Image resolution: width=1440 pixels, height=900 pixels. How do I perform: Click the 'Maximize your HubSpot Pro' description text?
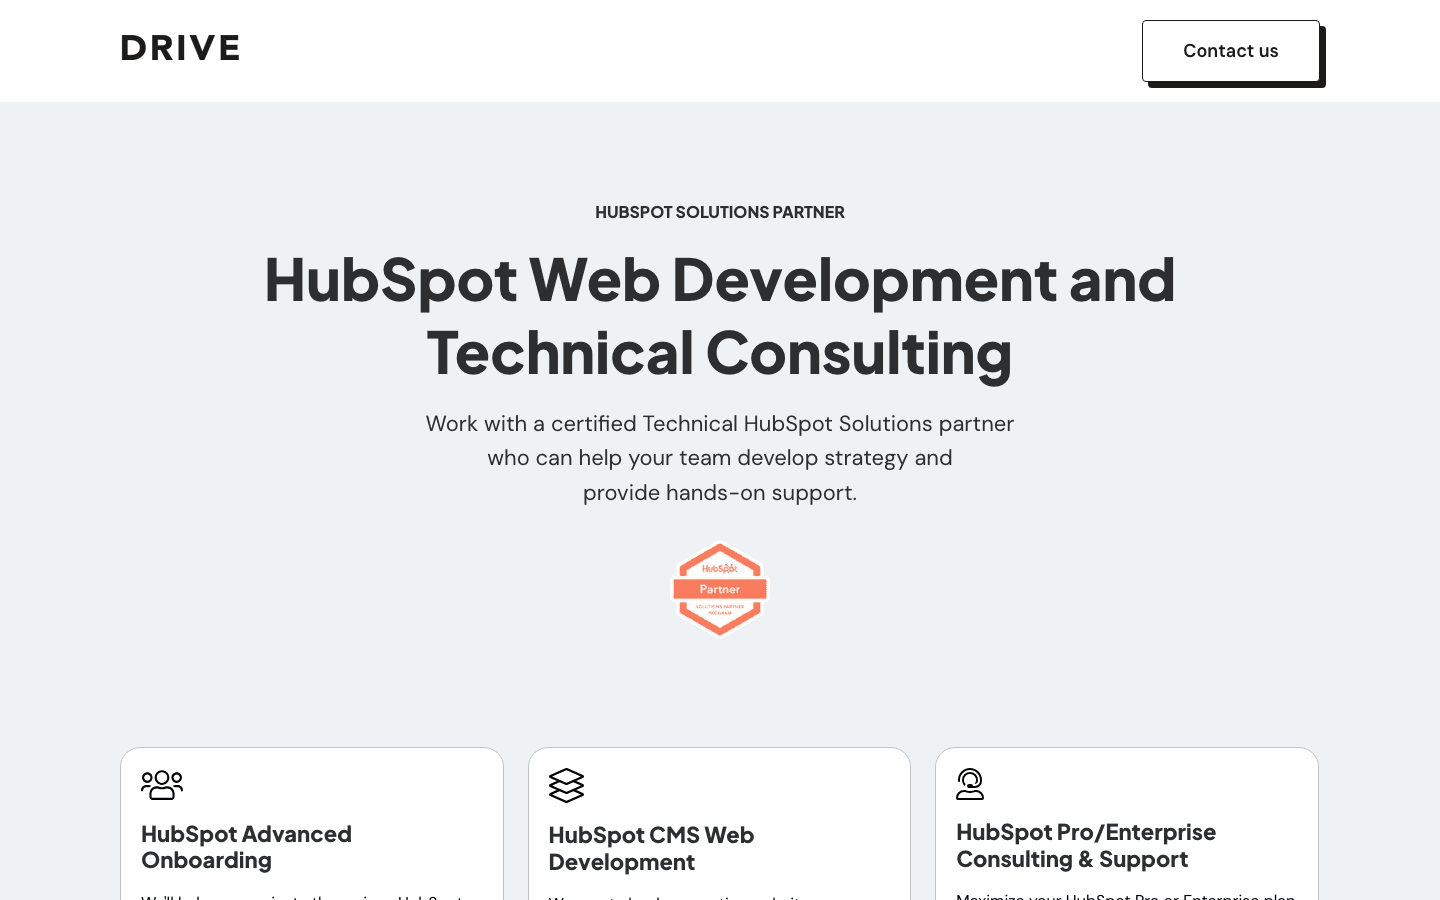1125,896
